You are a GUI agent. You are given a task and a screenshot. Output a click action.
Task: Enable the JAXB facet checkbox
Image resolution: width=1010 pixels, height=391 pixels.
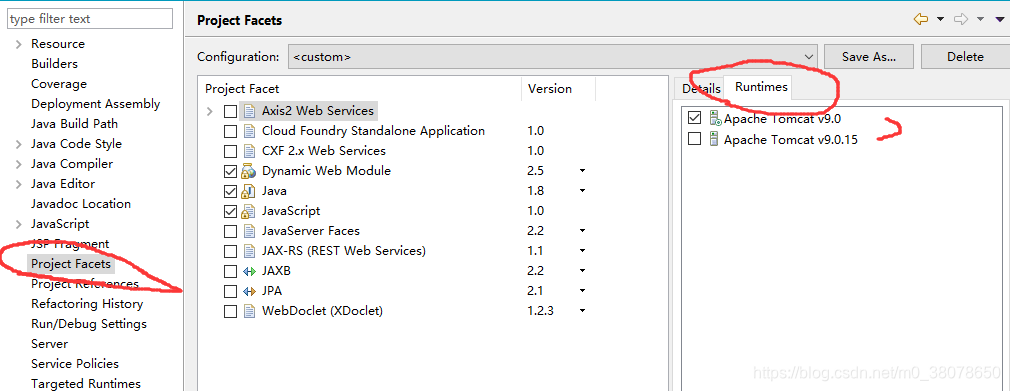click(x=230, y=271)
